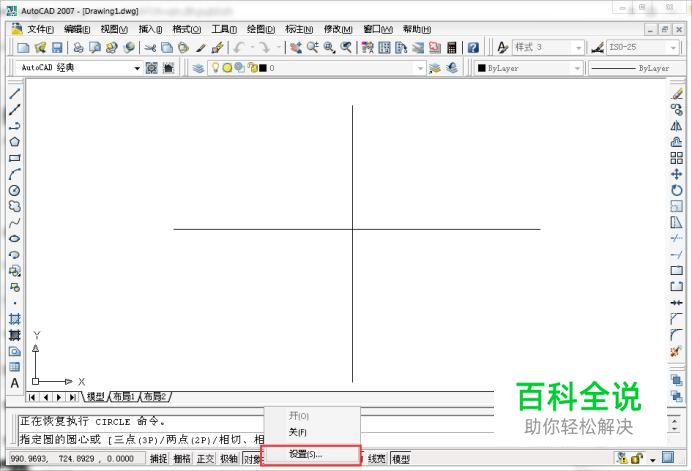Screen dimensions: 692x471
Task: Select the Hatch tool
Action: pos(15,319)
